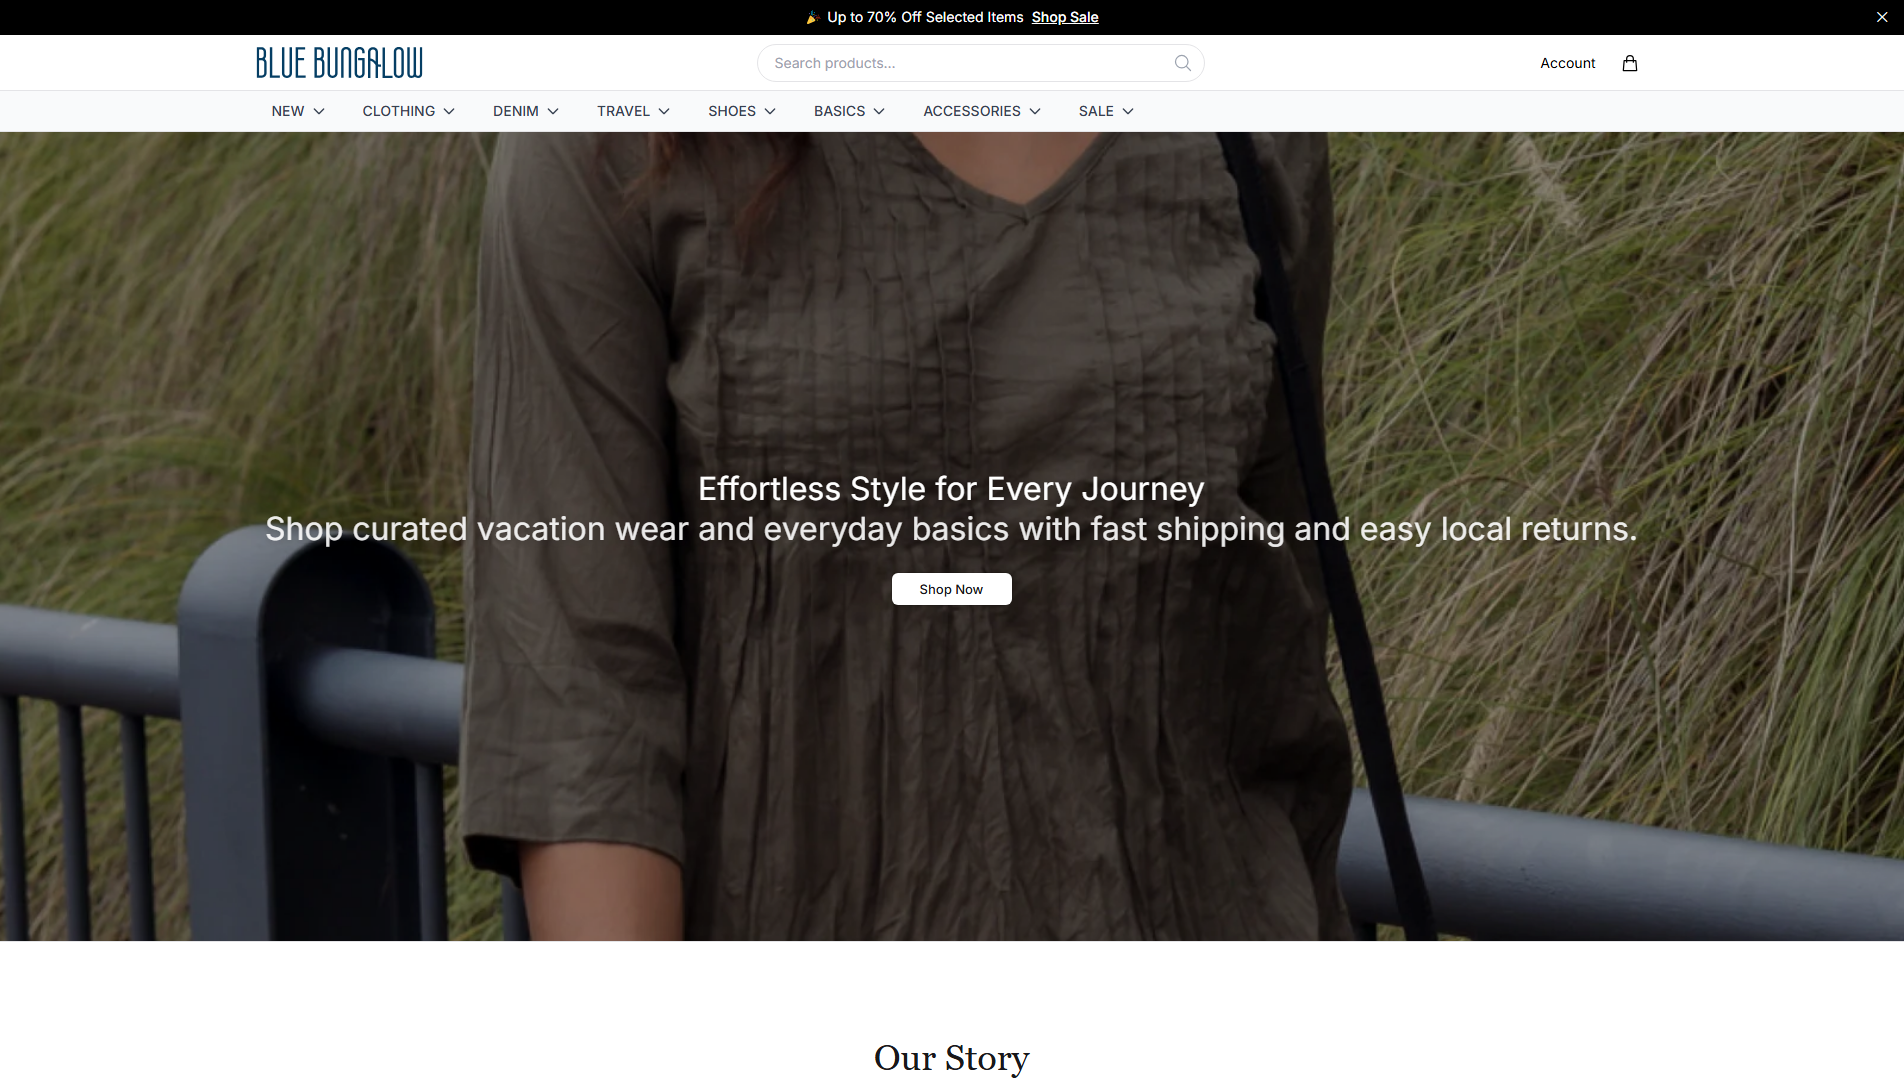This screenshot has height=1078, width=1904.
Task: Click the SHOES navigation label
Action: 732,111
